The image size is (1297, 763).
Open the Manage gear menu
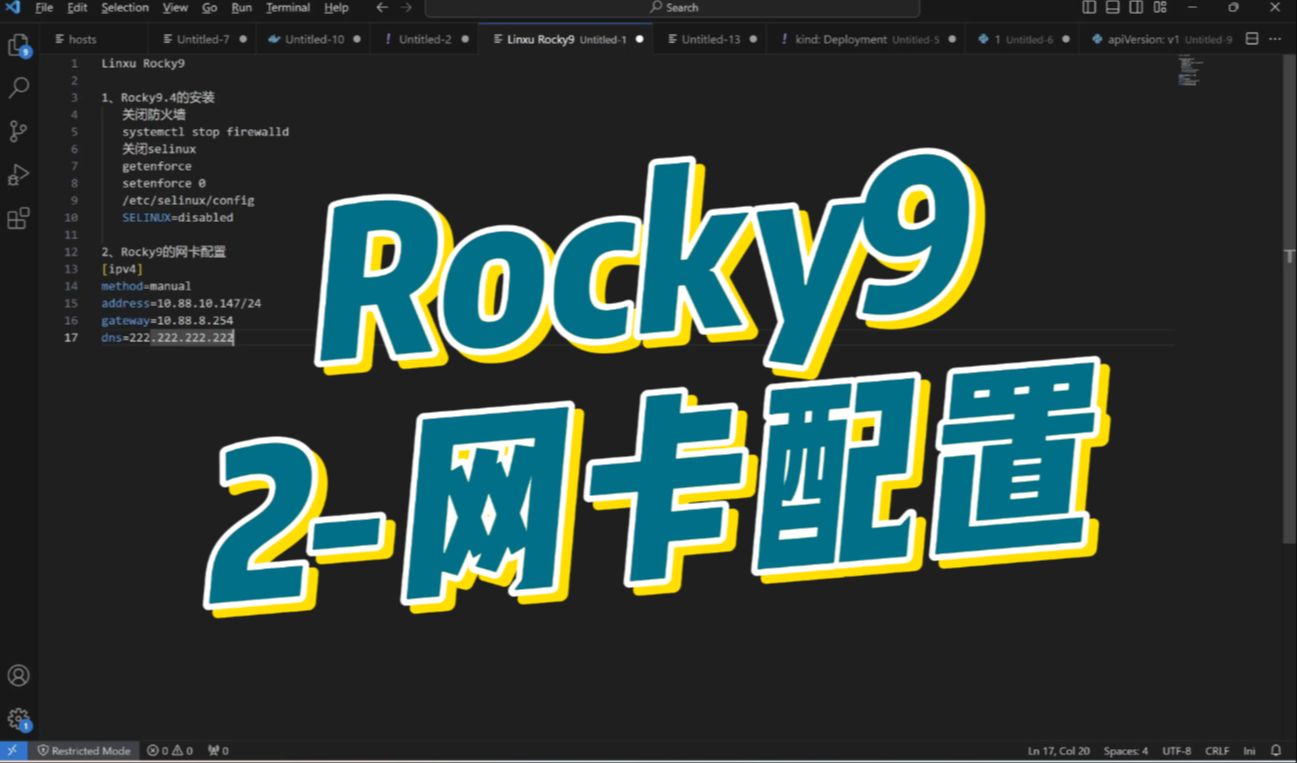pyautogui.click(x=18, y=718)
